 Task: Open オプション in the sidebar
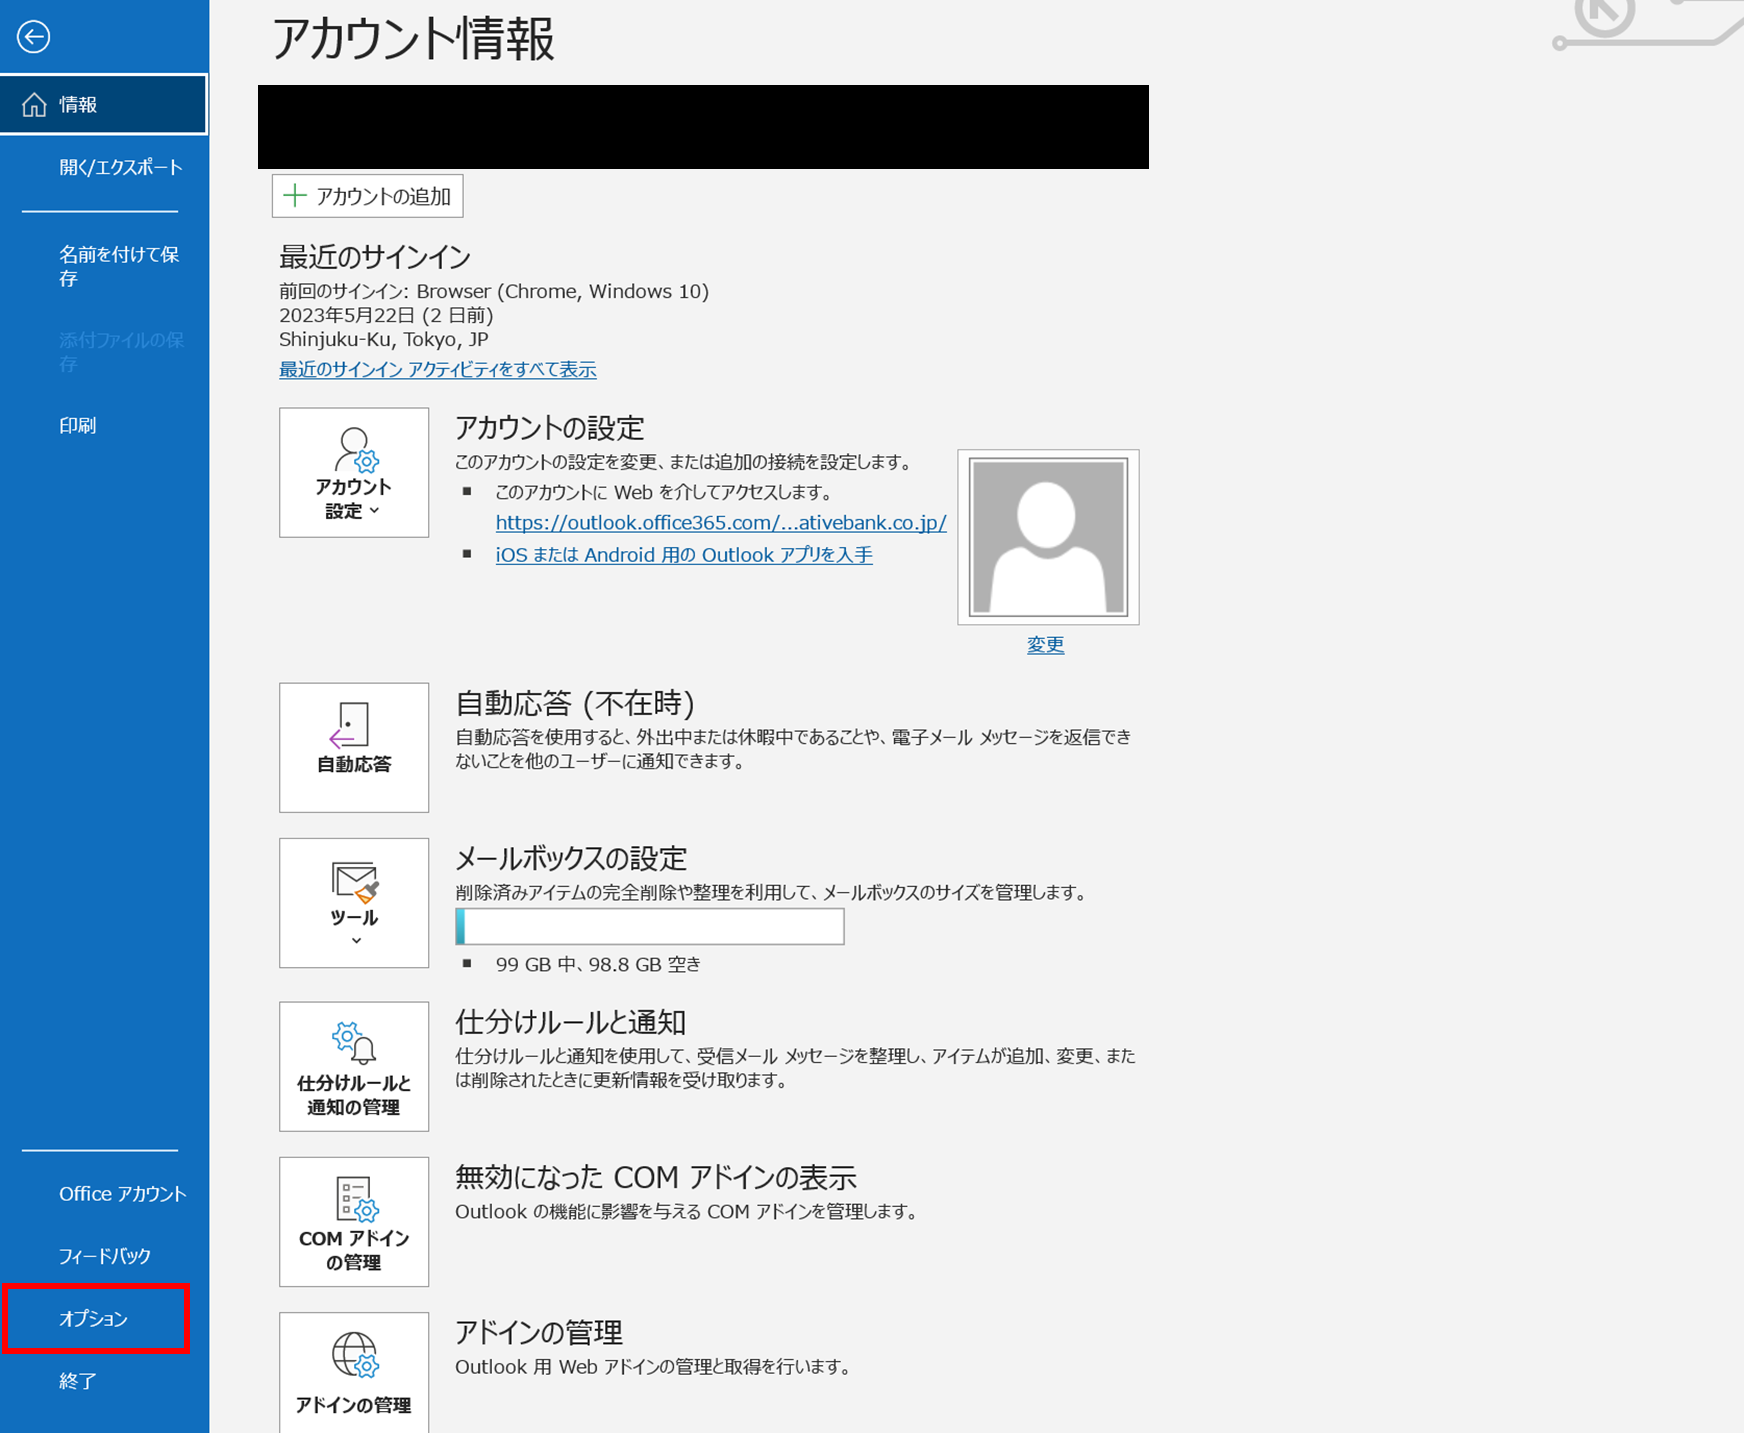click(x=96, y=1319)
